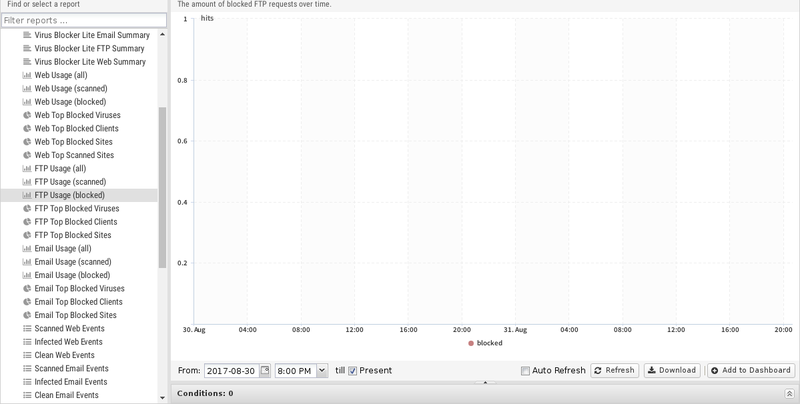Open the Email Top Blocked Sites report

click(79, 315)
